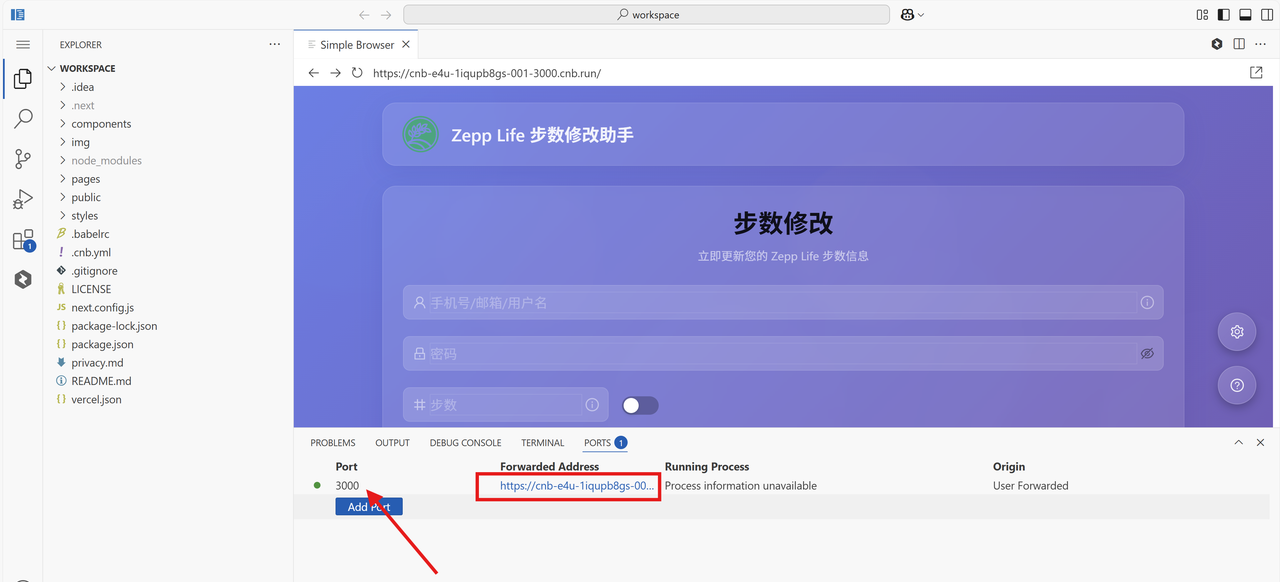1280x582 pixels.
Task: Click the hexagon icon in editor toolbar
Action: pyautogui.click(x=1217, y=44)
